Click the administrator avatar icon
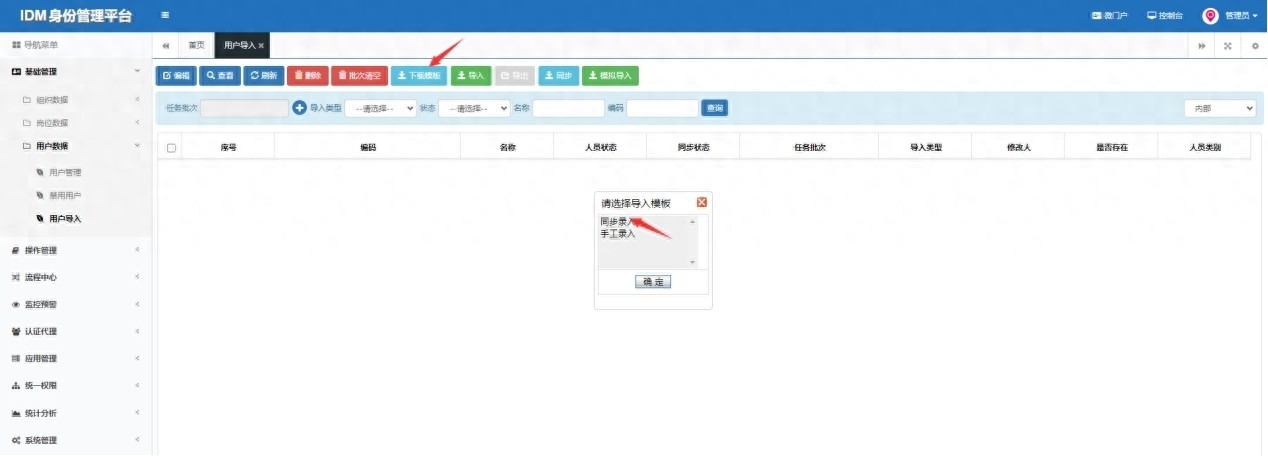The height and width of the screenshot is (456, 1268). pyautogui.click(x=1210, y=16)
